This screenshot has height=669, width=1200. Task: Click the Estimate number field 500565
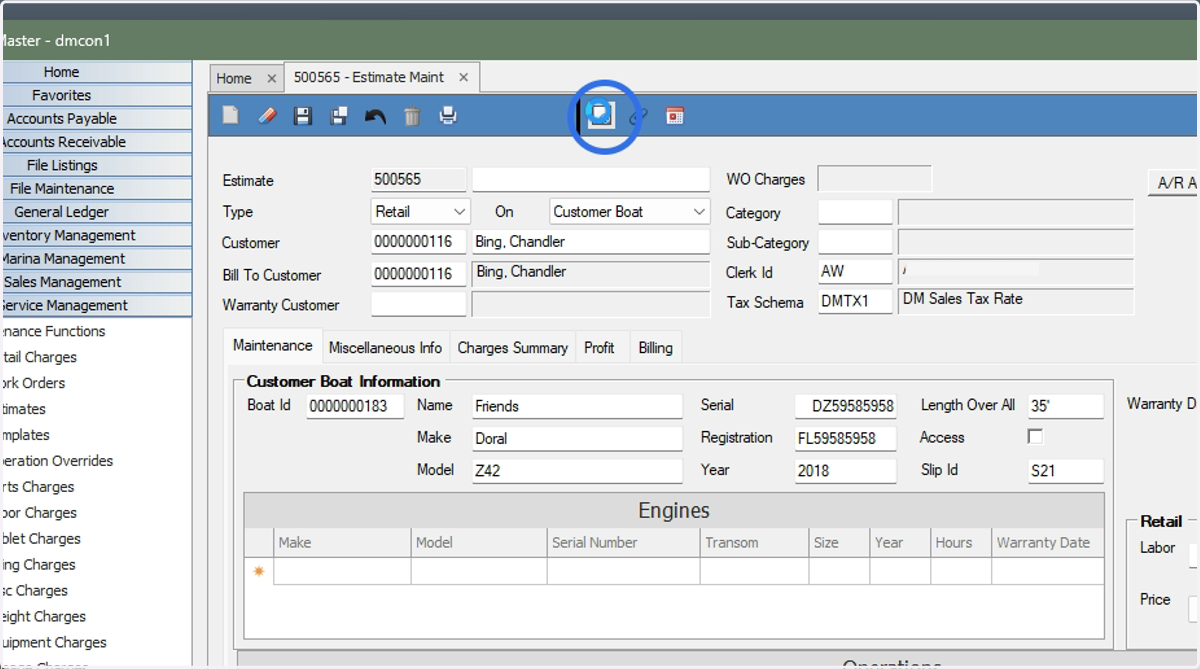pos(418,180)
